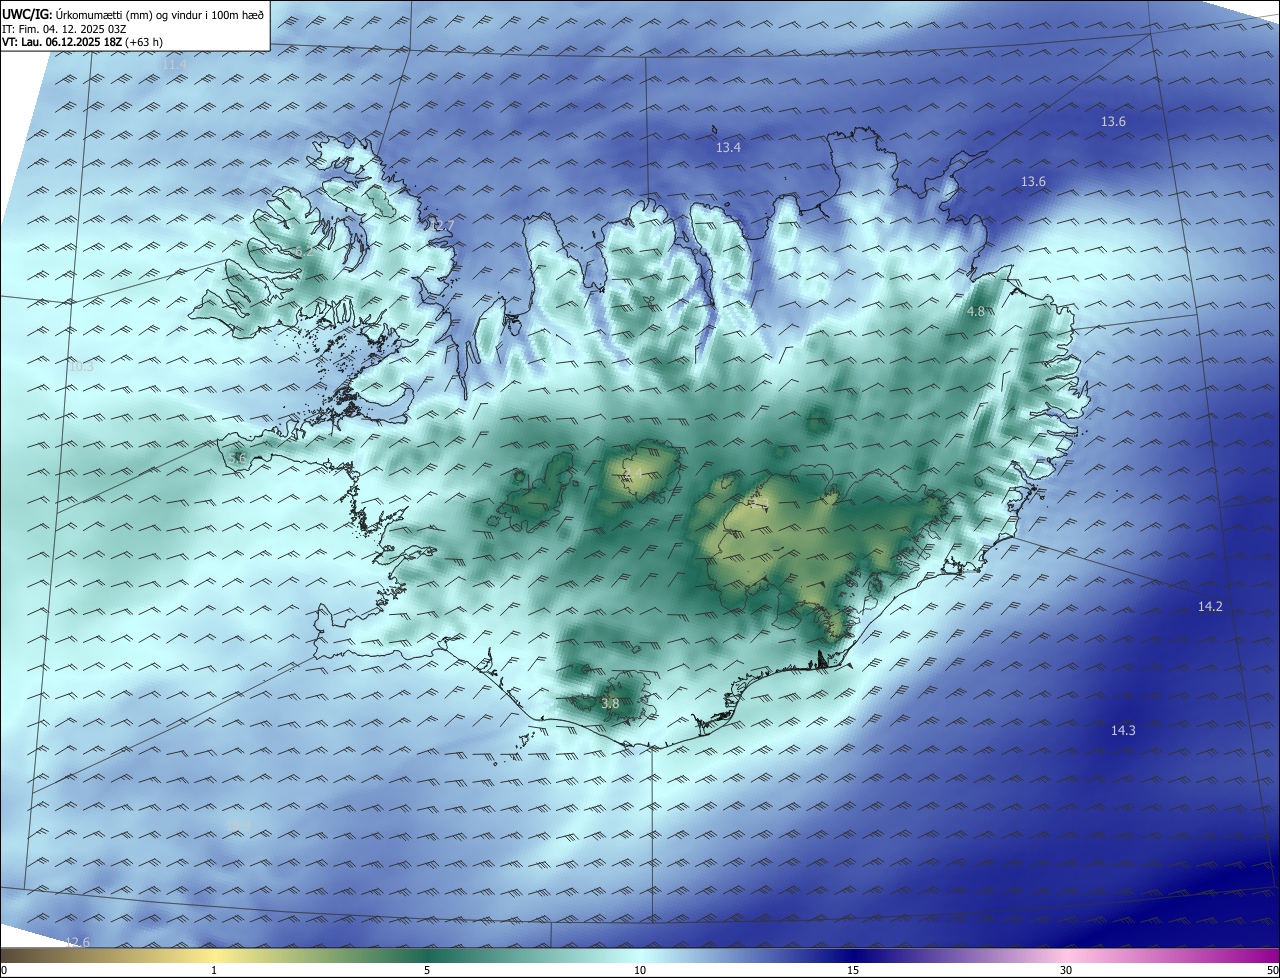Click the initial time line 'IT: Fim. 04. 12. 2025 03Z'
Viewport: 1280px width, 978px height.
point(64,28)
